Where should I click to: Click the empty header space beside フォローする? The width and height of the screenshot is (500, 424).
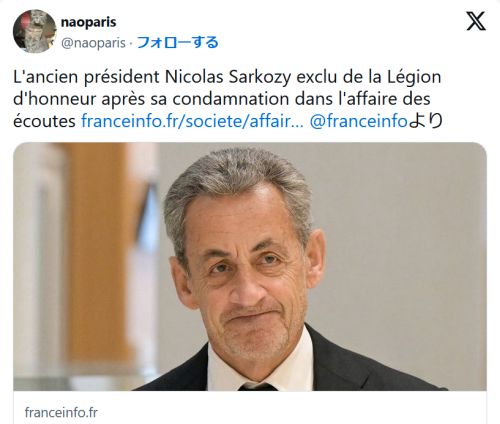(340, 42)
